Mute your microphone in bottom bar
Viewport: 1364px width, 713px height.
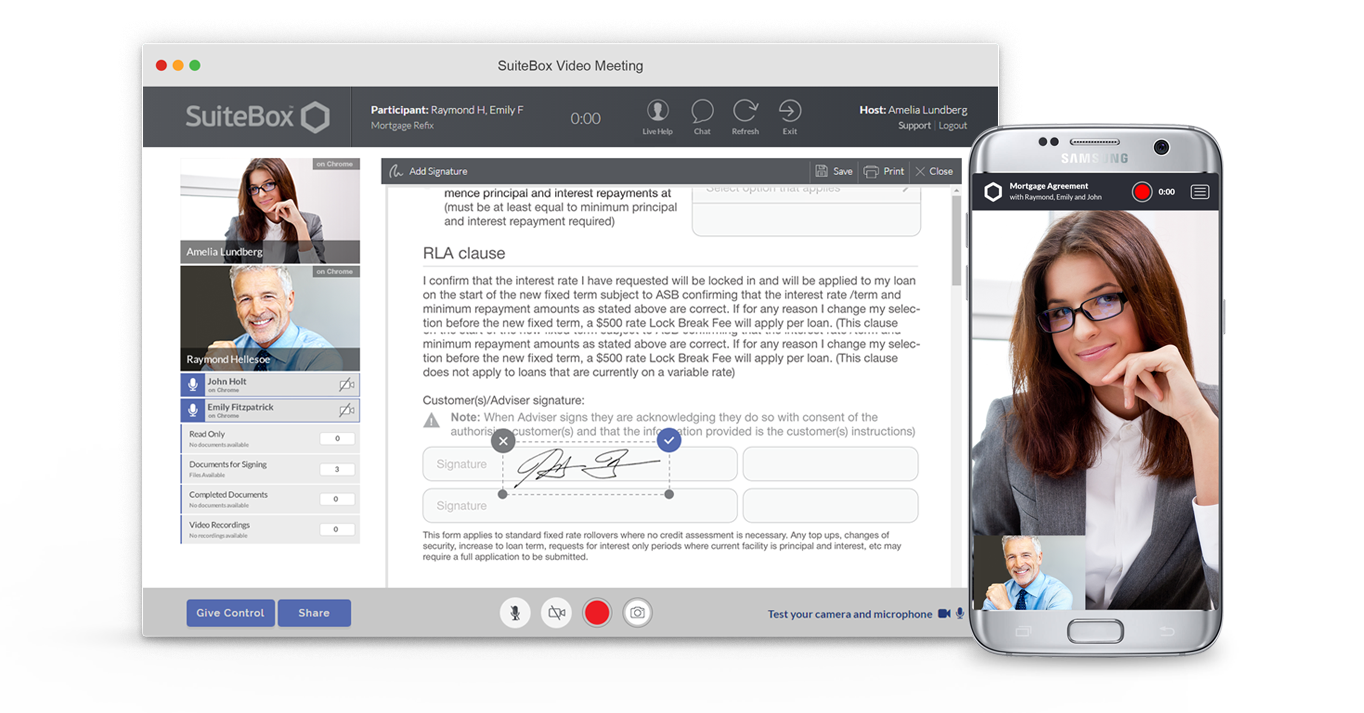pos(515,613)
